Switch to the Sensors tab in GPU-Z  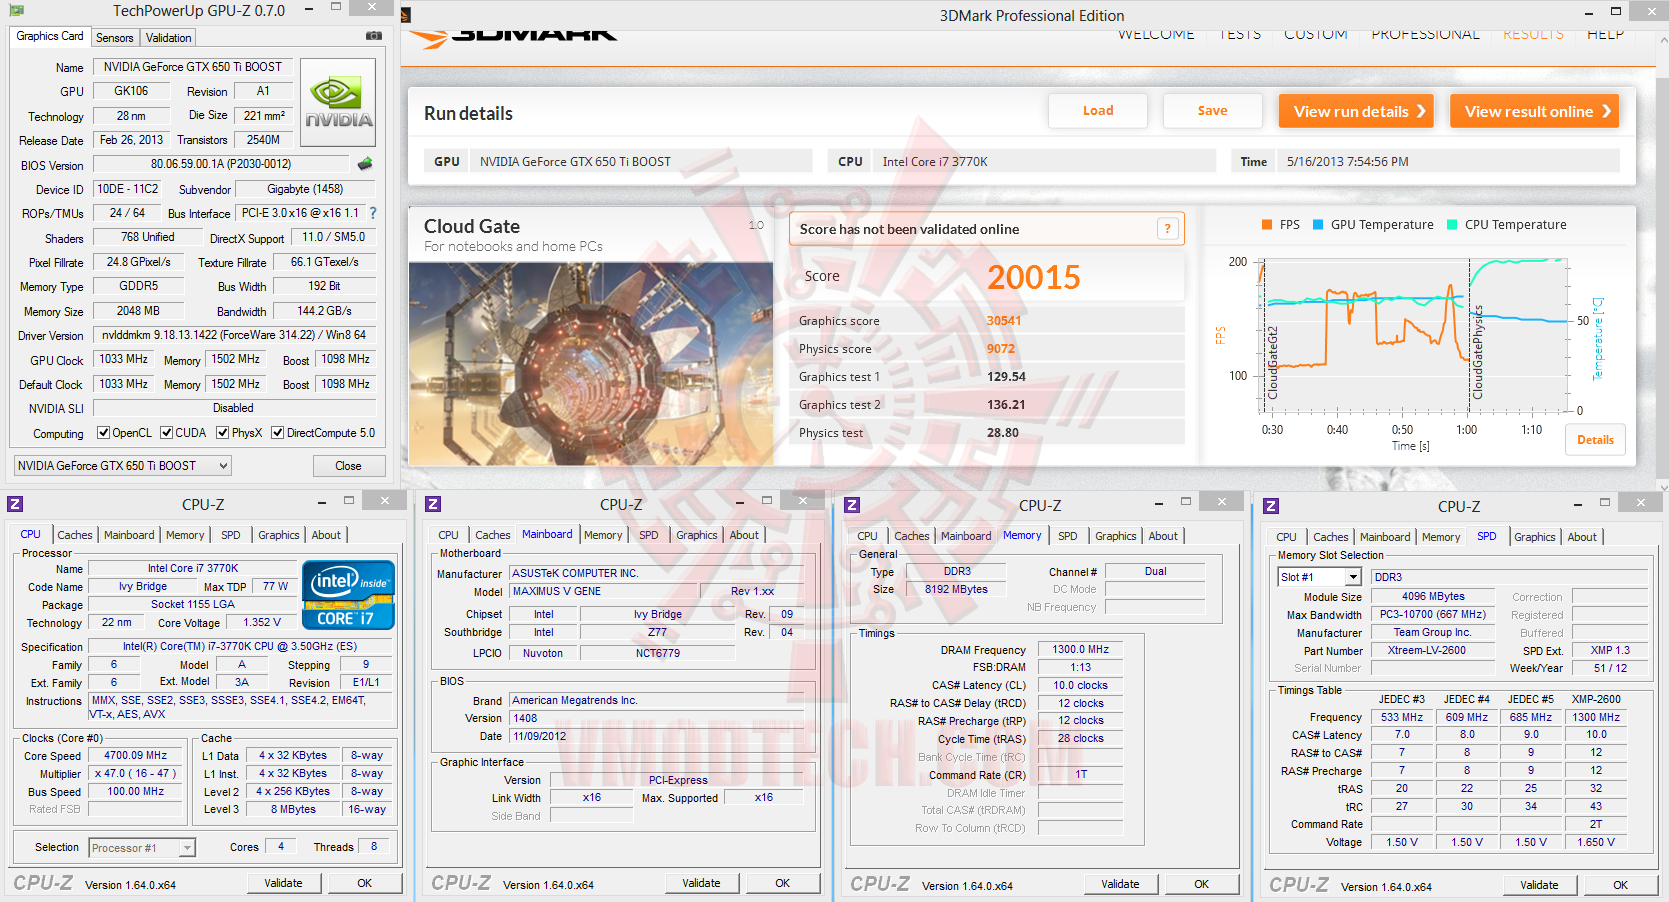point(114,38)
